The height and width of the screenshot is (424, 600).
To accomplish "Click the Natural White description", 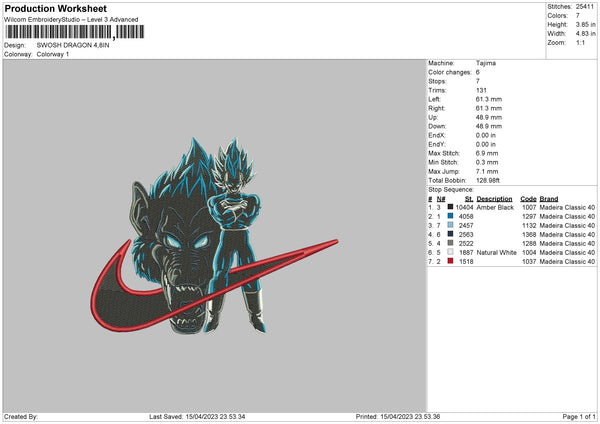I will tap(496, 253).
